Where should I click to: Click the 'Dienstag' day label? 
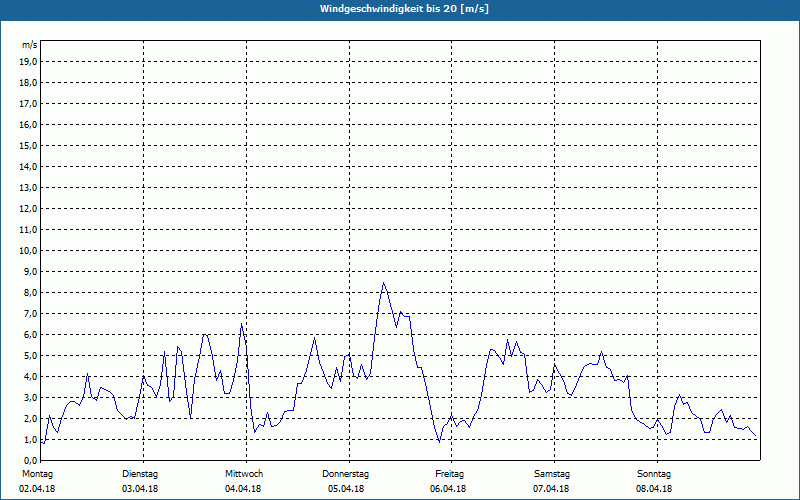tap(140, 474)
